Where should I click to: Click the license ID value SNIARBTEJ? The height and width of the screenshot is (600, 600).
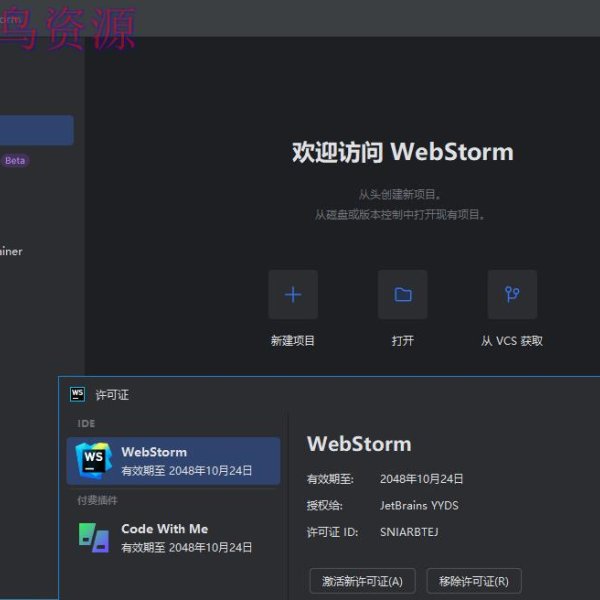[409, 532]
